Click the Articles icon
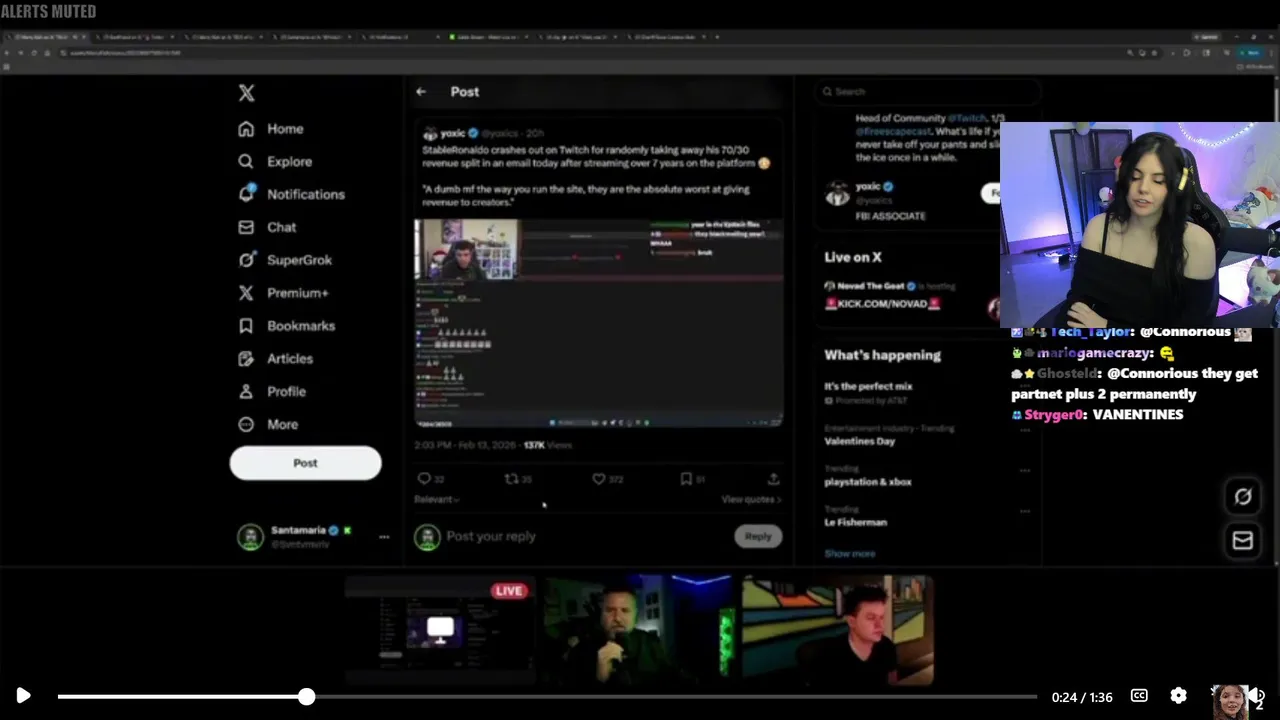The height and width of the screenshot is (720, 1280). coord(246,358)
